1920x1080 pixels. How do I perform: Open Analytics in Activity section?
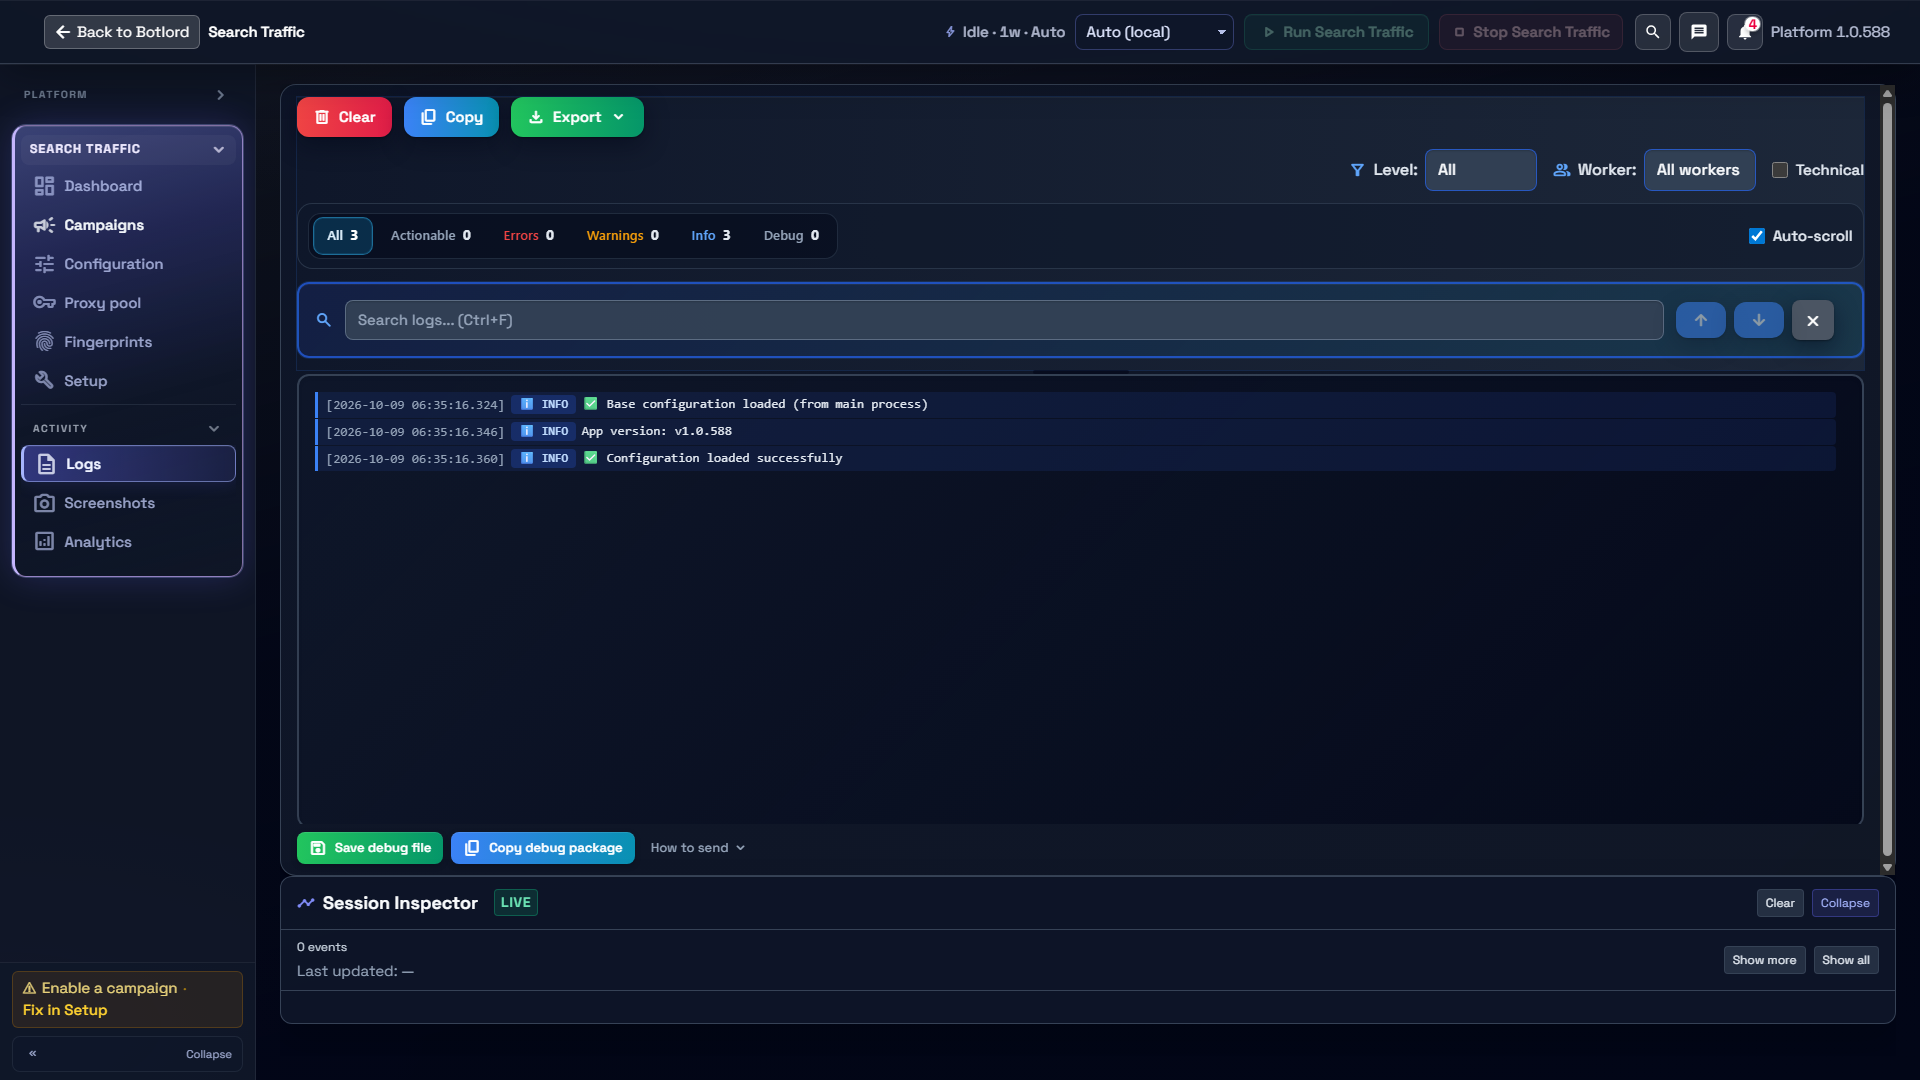click(x=128, y=542)
